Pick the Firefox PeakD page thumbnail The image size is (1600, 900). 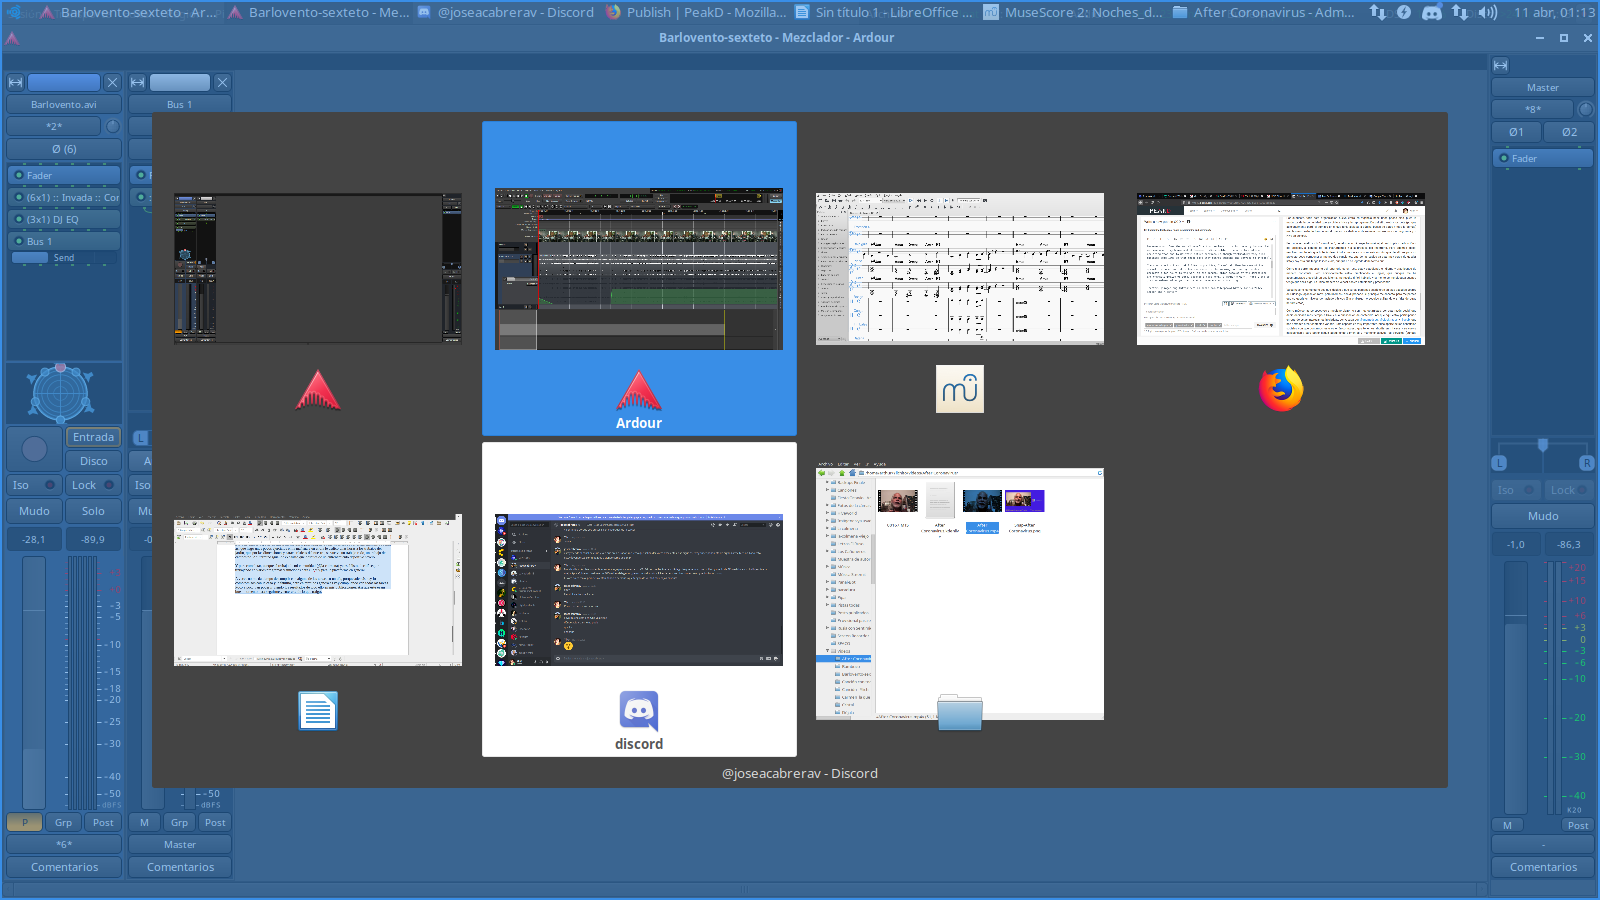click(x=1281, y=269)
